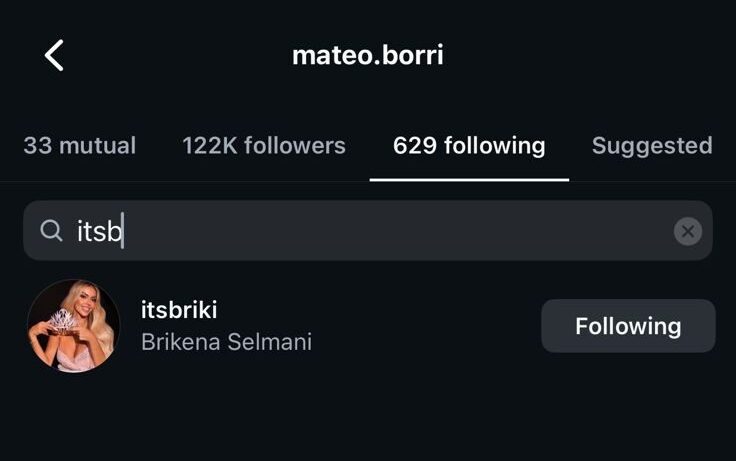Go back from the mateo.borri following list
Screen dimensions: 736x461
click(x=54, y=55)
